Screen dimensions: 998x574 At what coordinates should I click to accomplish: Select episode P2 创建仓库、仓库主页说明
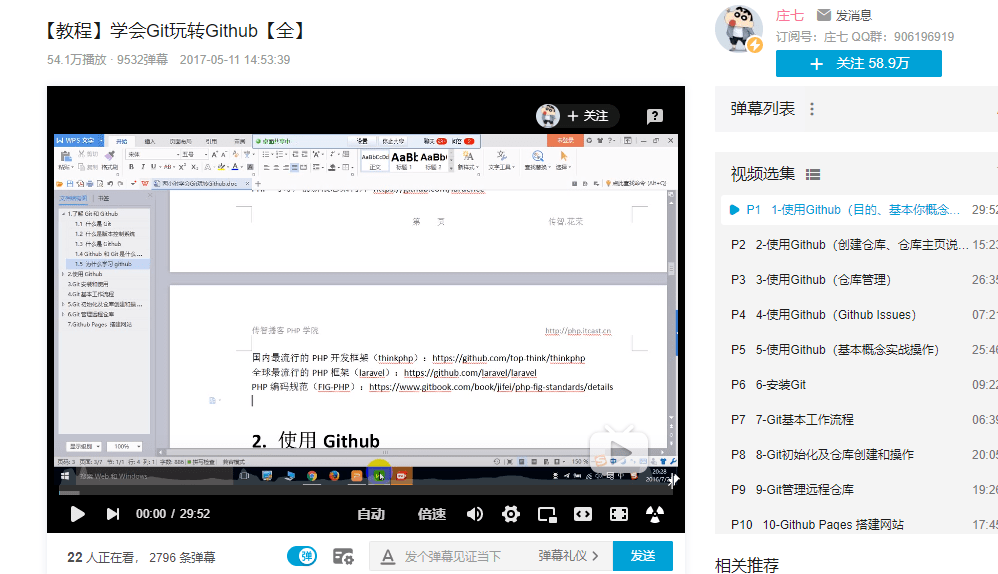click(859, 245)
